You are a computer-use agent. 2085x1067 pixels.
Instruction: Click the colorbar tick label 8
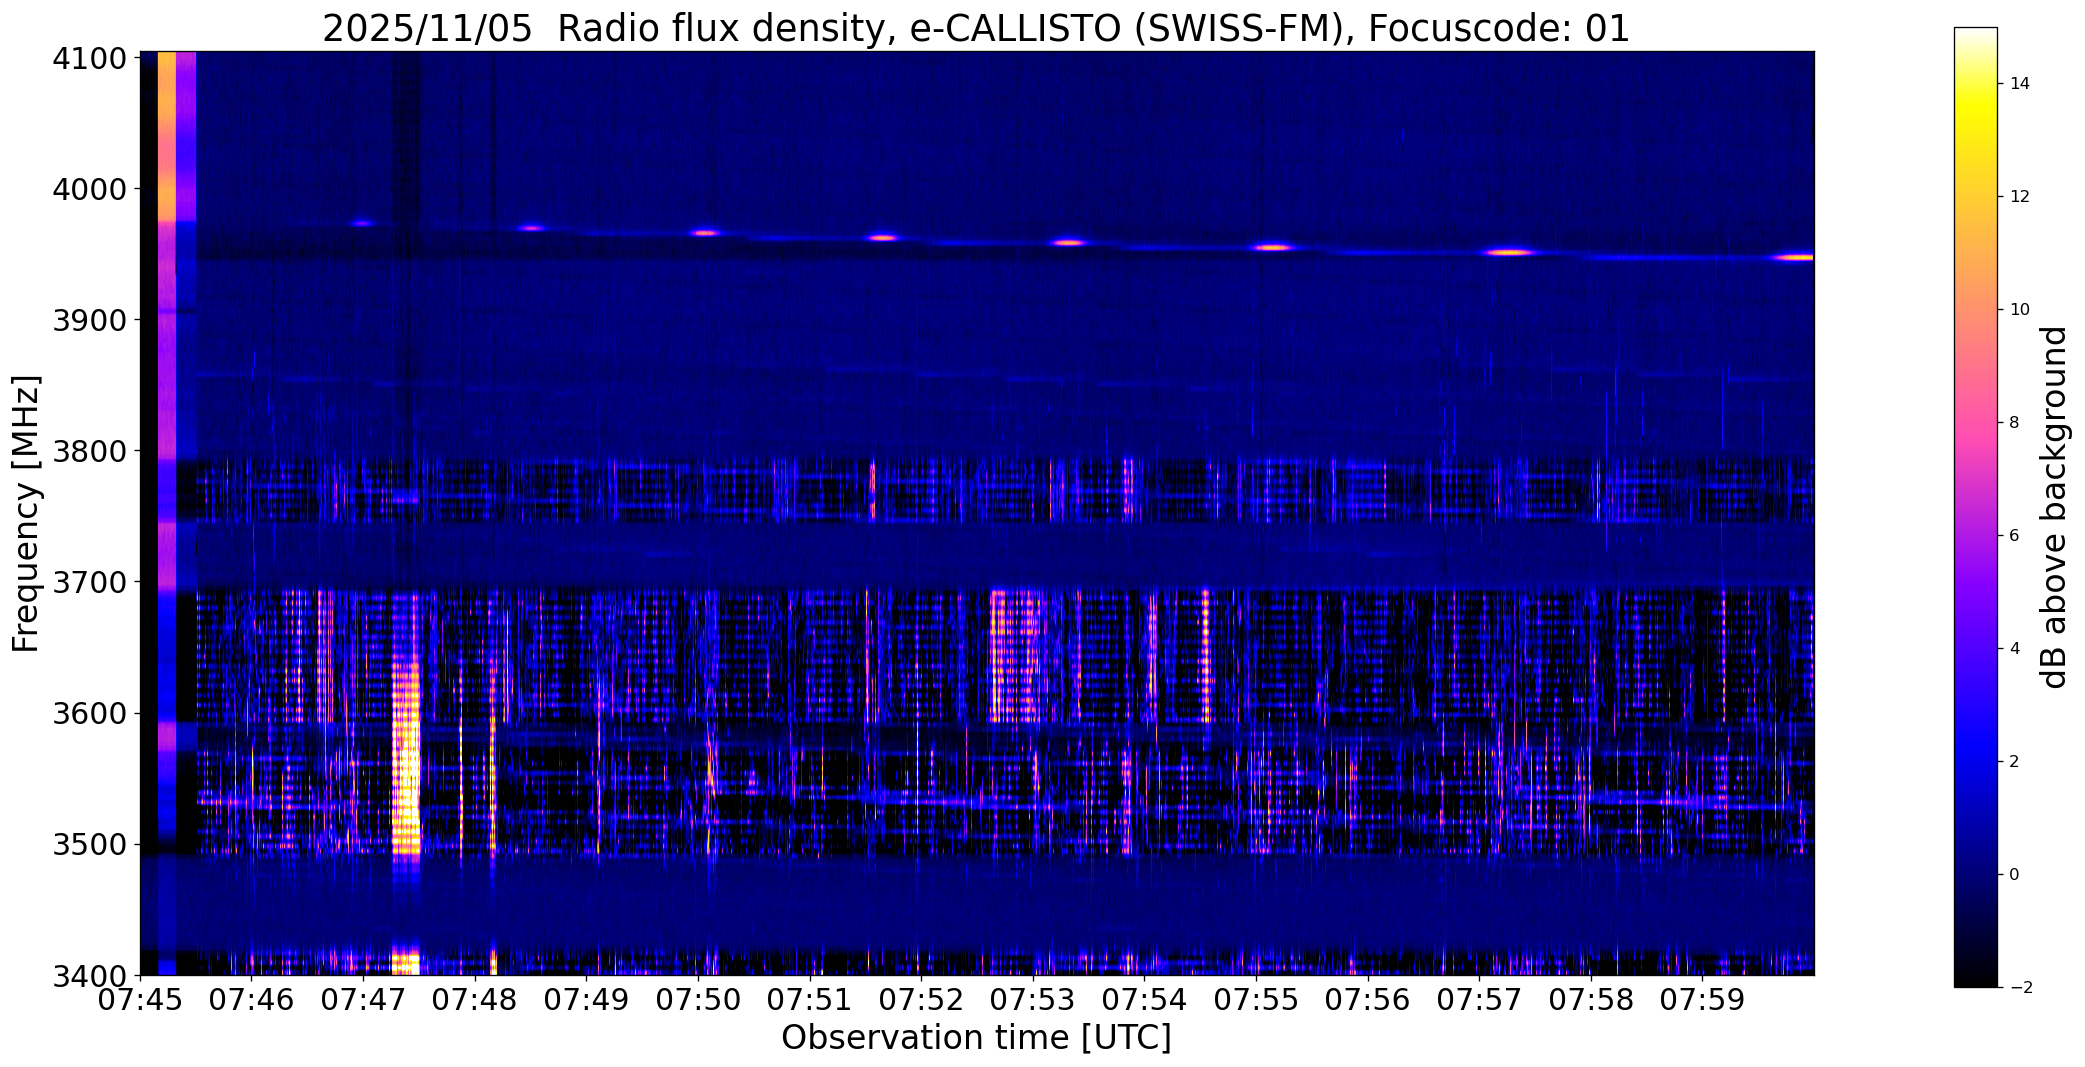pyautogui.click(x=2014, y=423)
